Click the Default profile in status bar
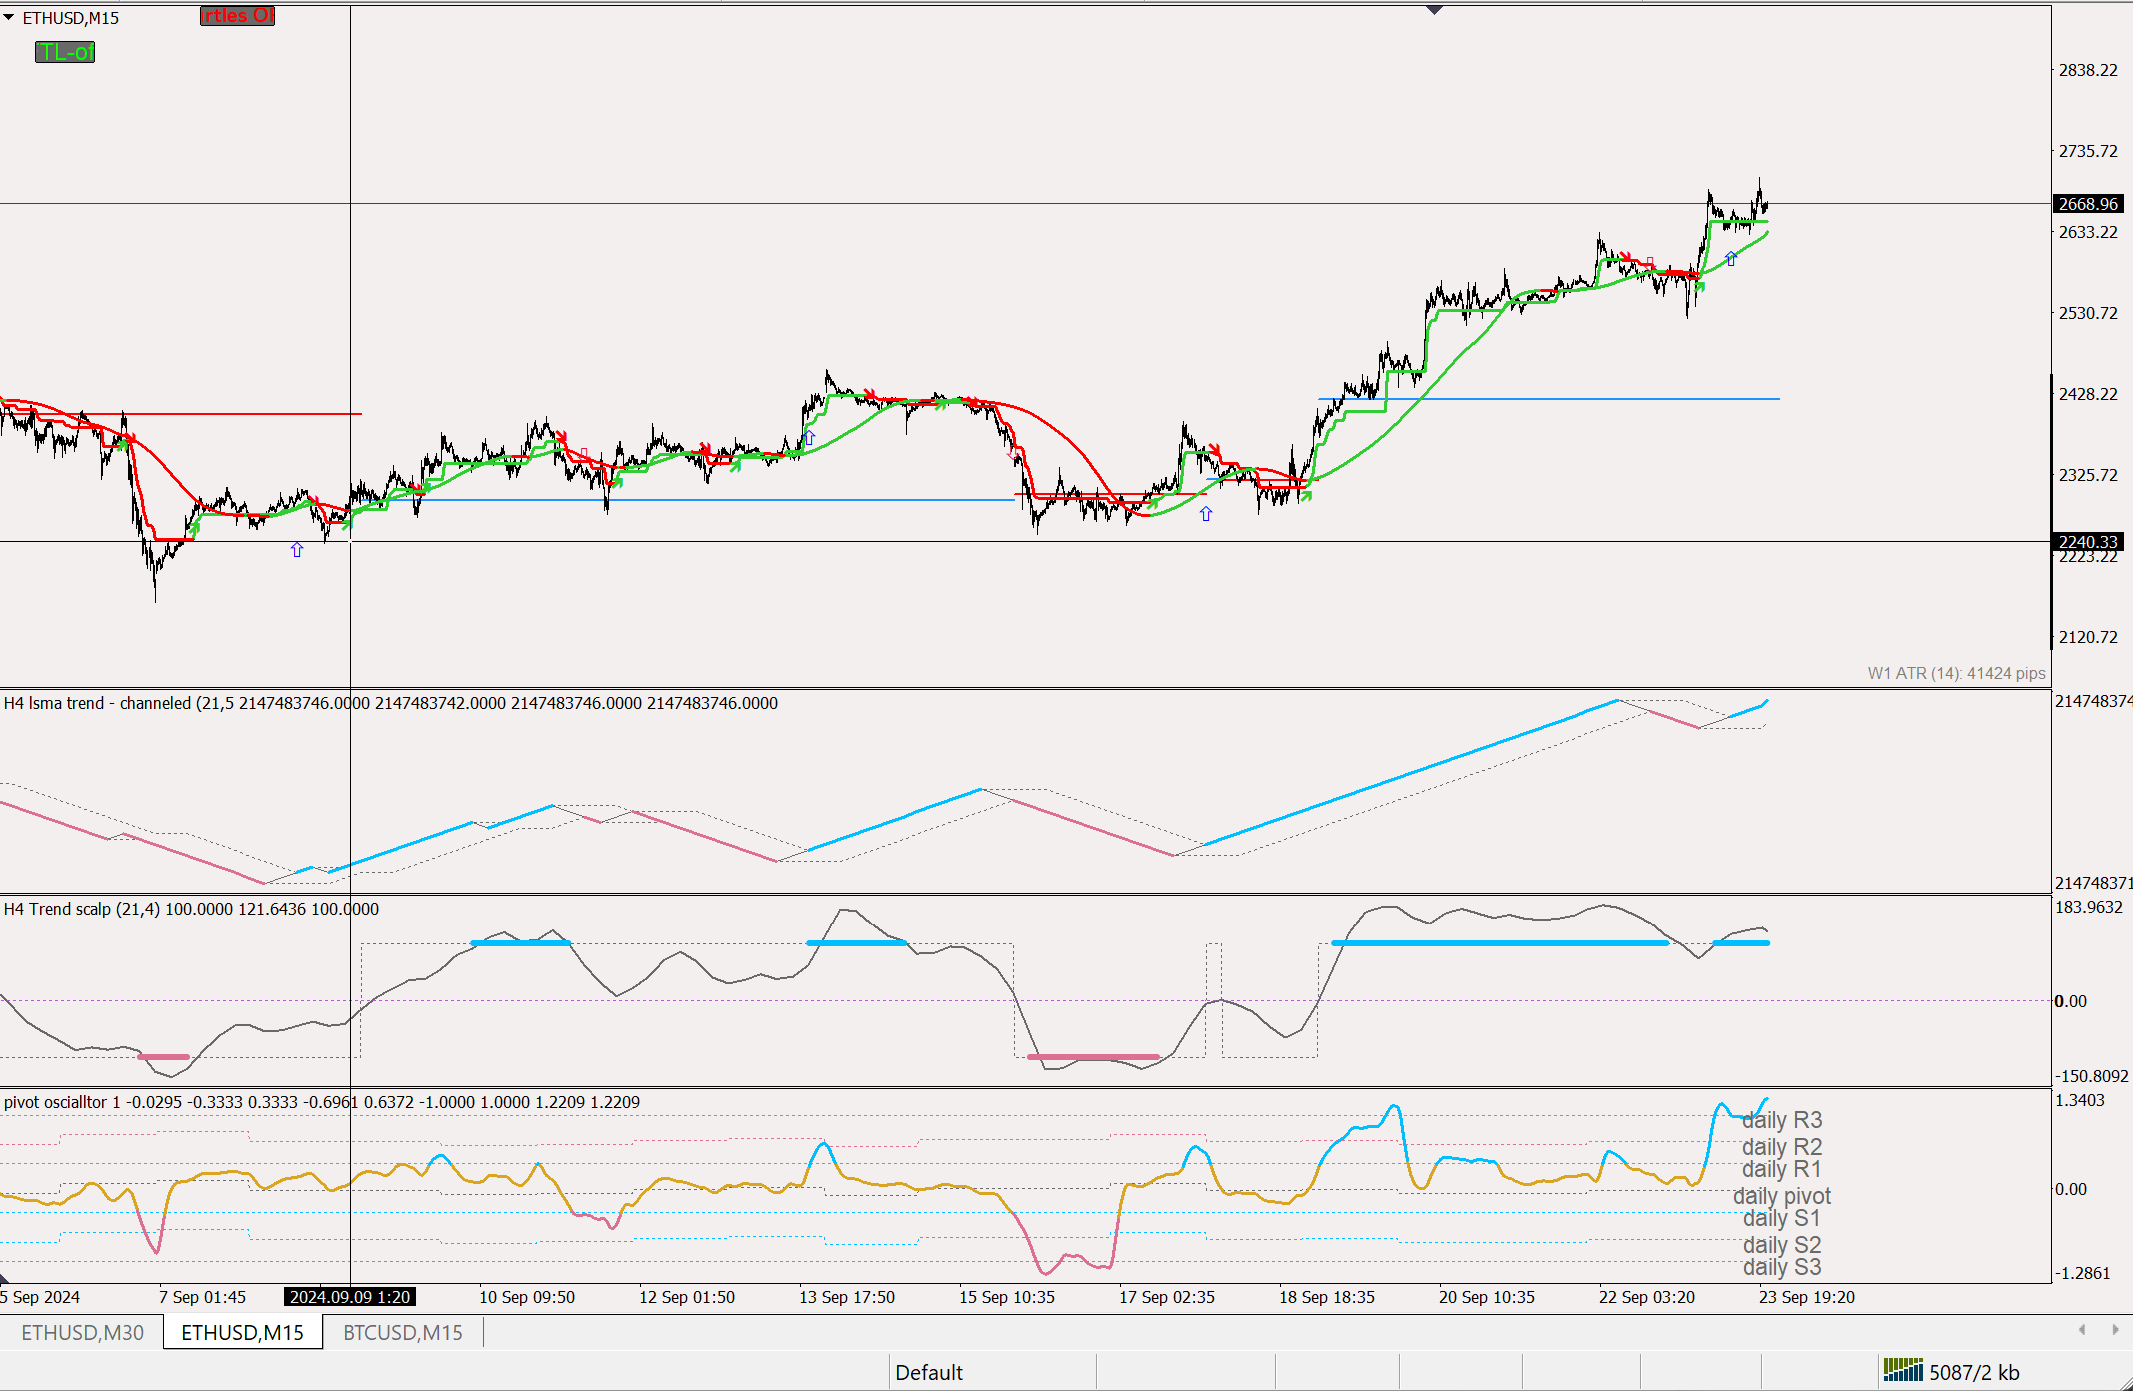Screen dimensions: 2133x1391 click(928, 1372)
